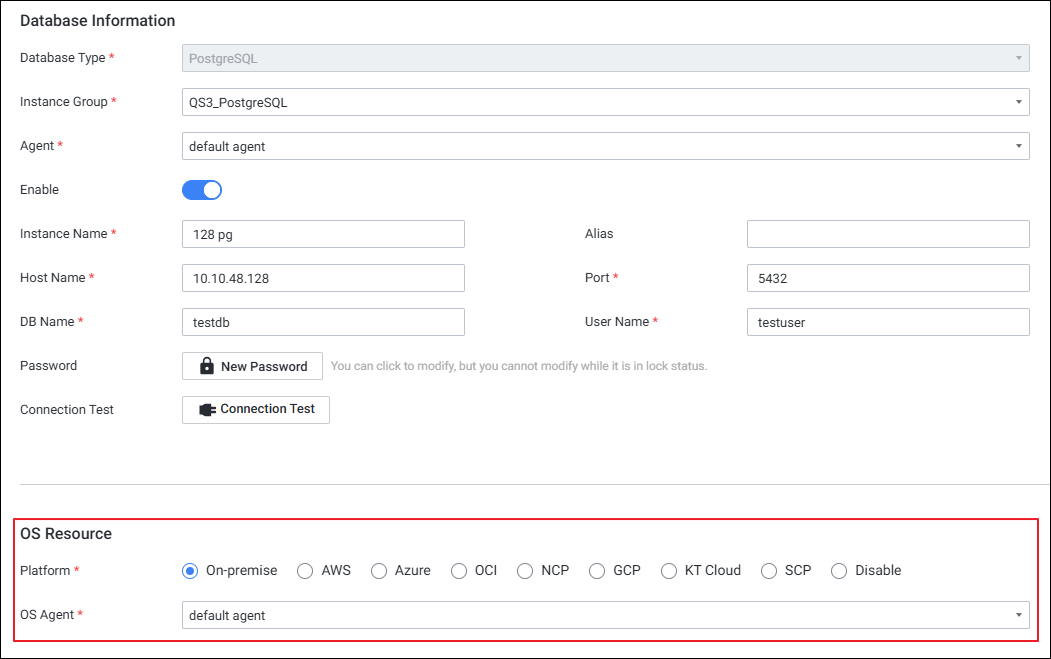Choose SCP as the platform
The height and width of the screenshot is (659, 1051).
(x=769, y=571)
